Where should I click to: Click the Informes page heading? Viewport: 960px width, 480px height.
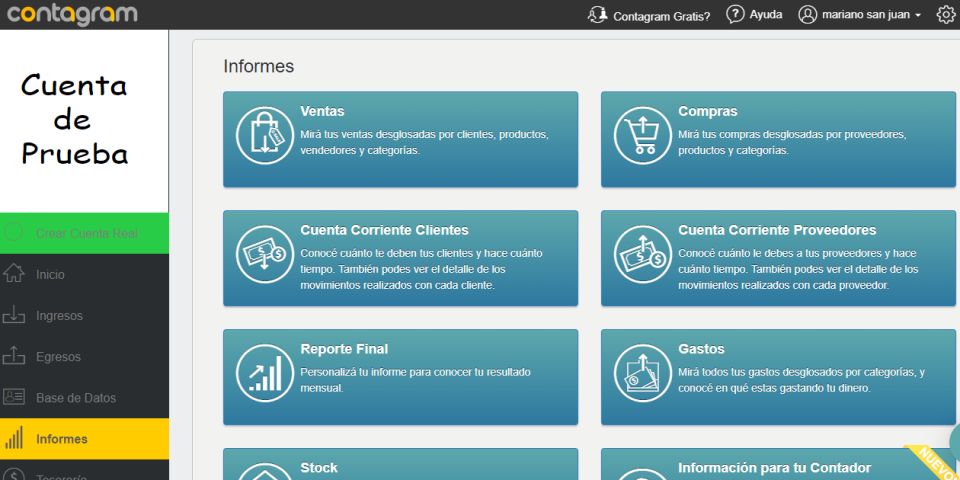[258, 66]
